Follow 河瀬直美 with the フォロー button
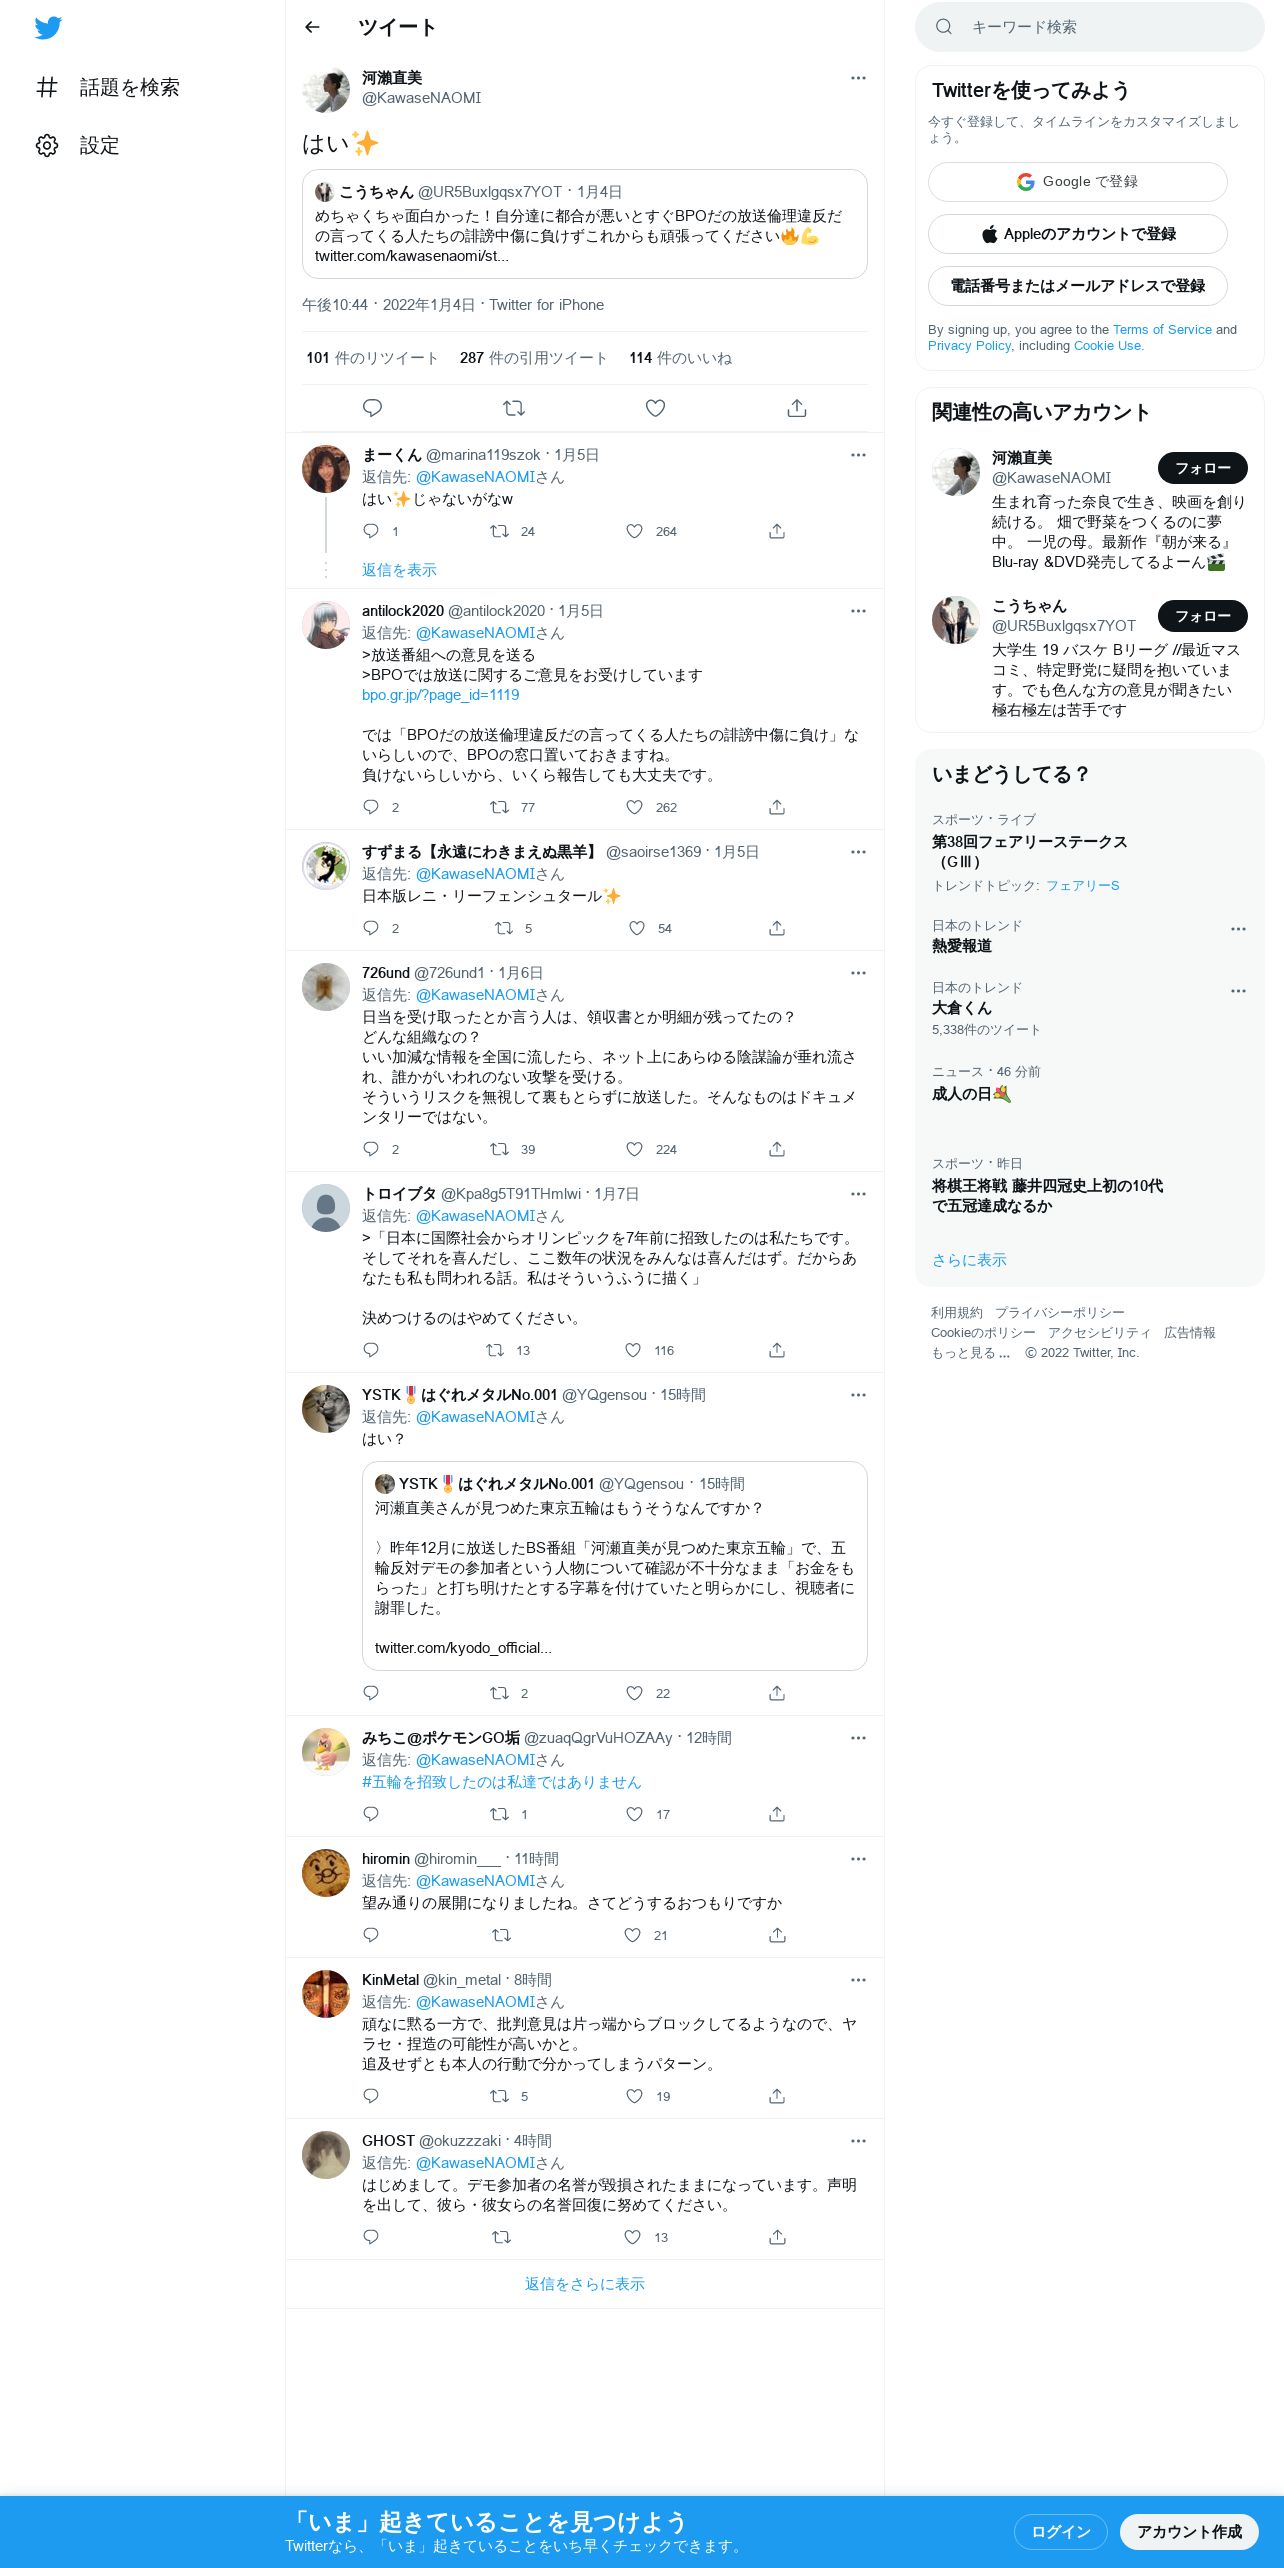Image resolution: width=1284 pixels, height=2568 pixels. click(1203, 468)
